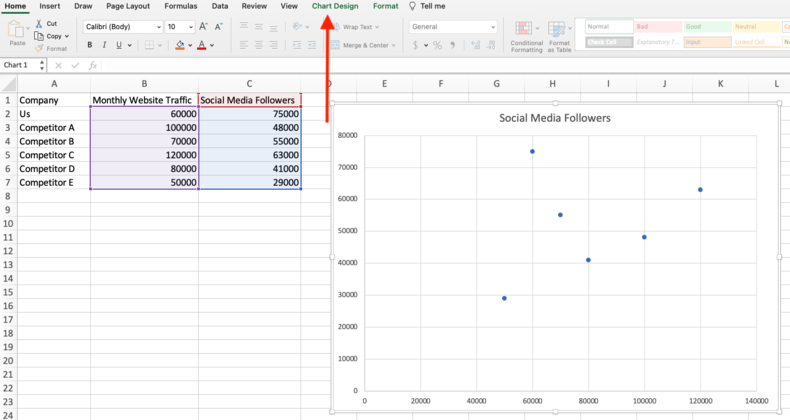This screenshot has width=790, height=420.
Task: Click the Insert Function fx icon
Action: (x=92, y=65)
